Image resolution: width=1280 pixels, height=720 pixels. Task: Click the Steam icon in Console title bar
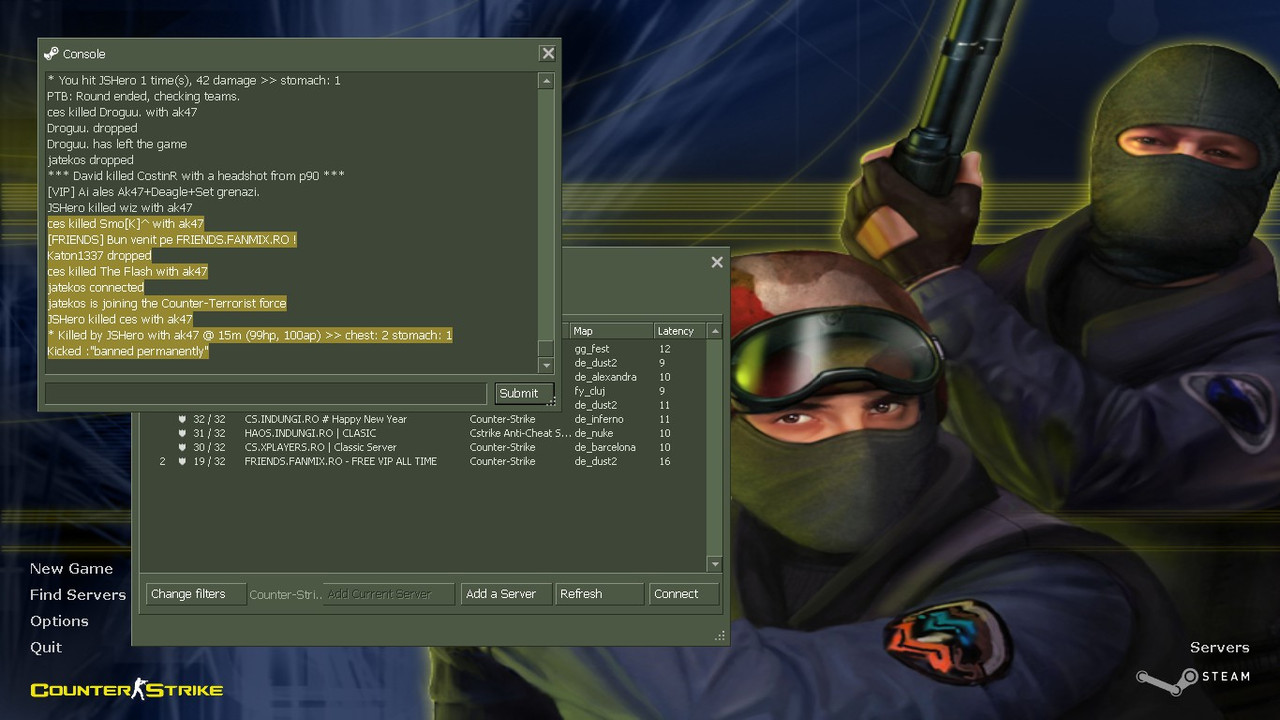pyautogui.click(x=51, y=54)
